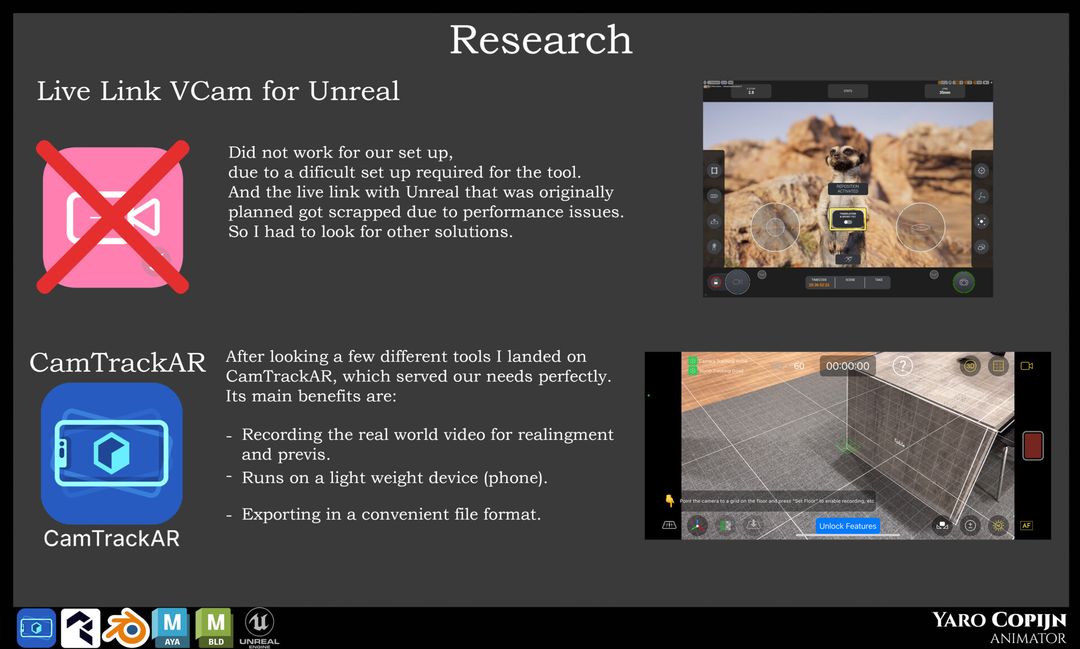Viewport: 1080px width, 649px height.
Task: Open the help question mark in CamTrackAR
Action: 902,365
